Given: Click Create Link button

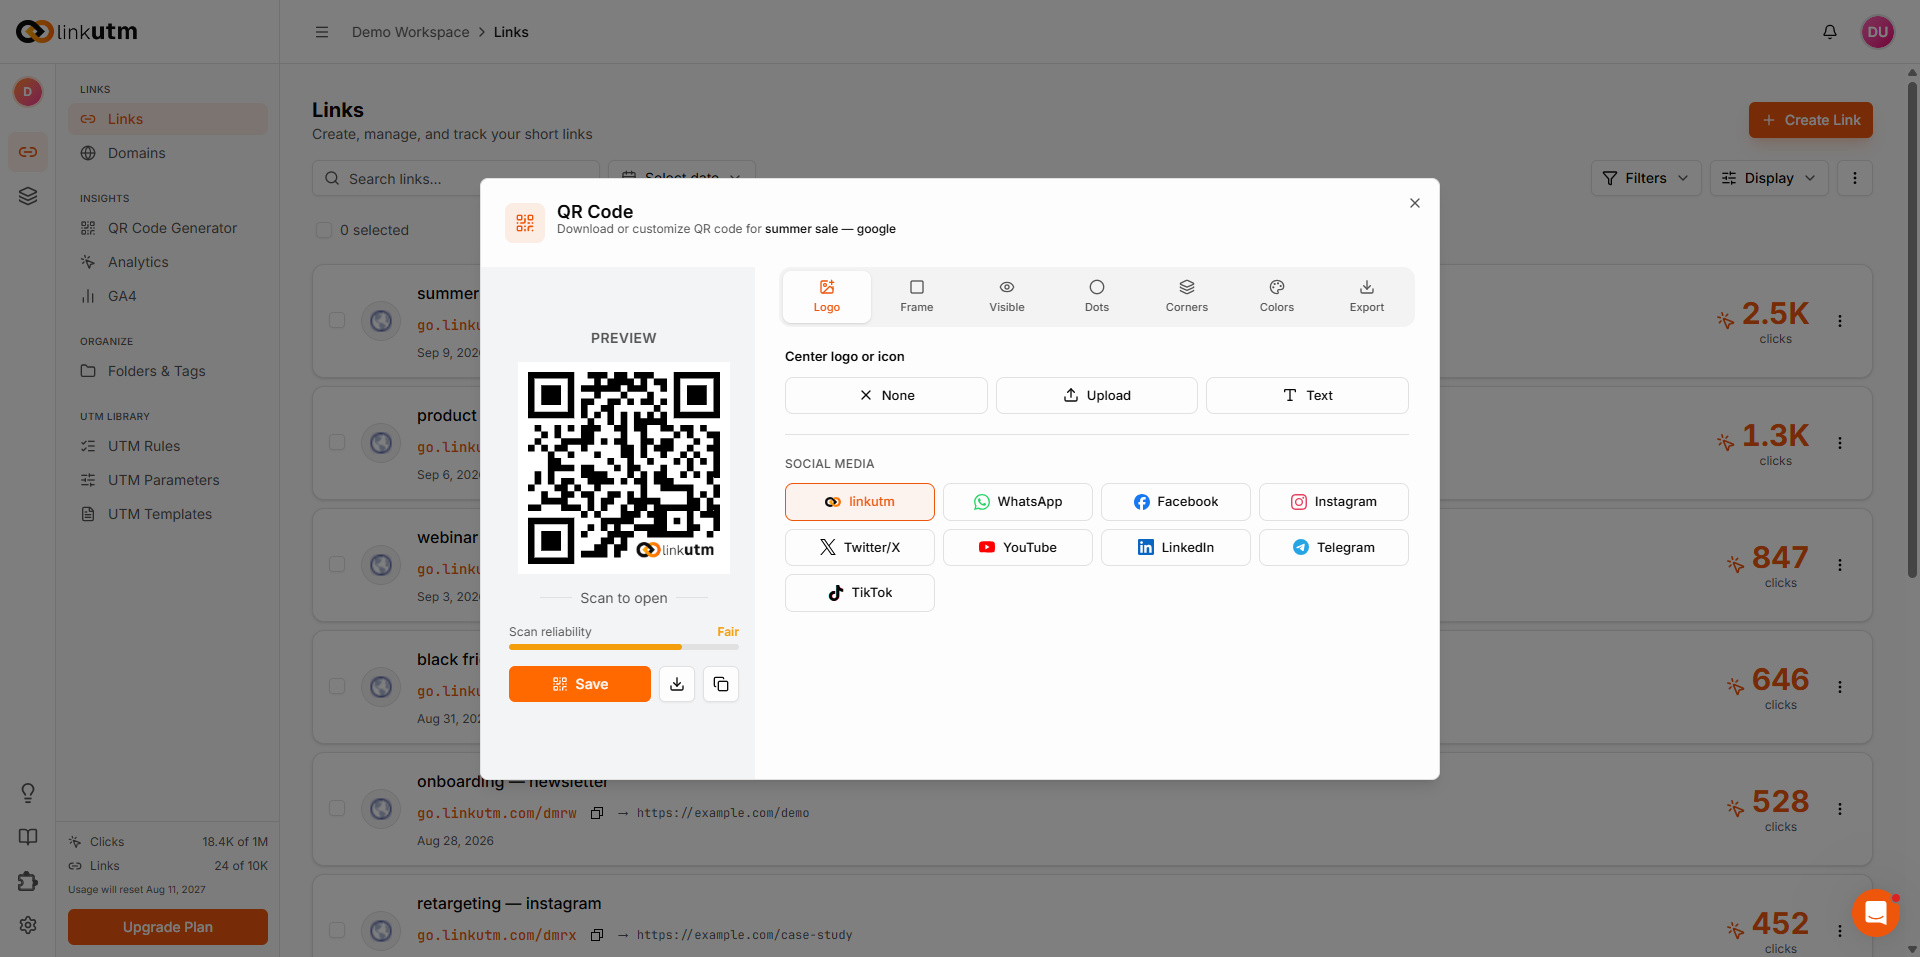Looking at the screenshot, I should pyautogui.click(x=1811, y=120).
